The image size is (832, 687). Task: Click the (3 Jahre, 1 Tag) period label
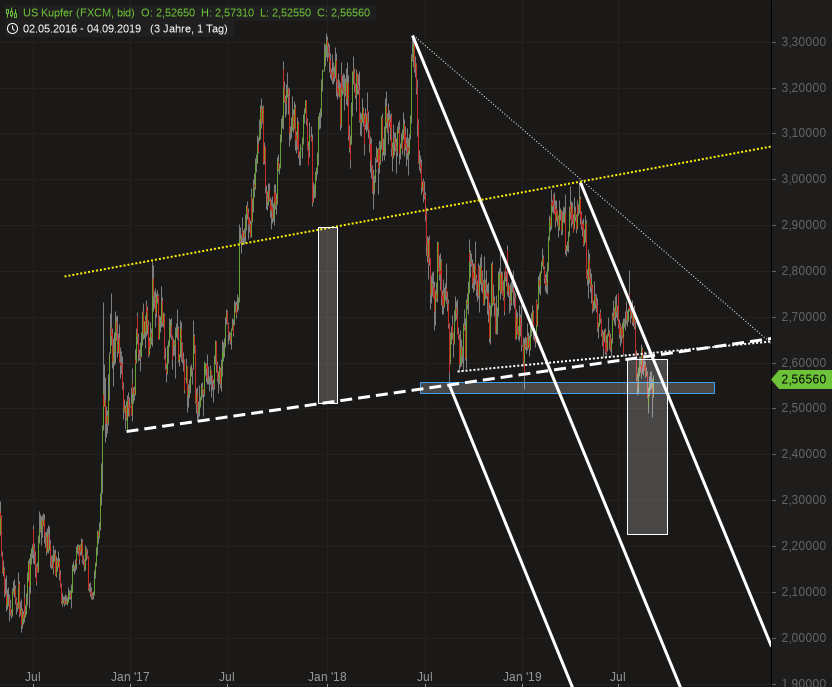pos(188,29)
